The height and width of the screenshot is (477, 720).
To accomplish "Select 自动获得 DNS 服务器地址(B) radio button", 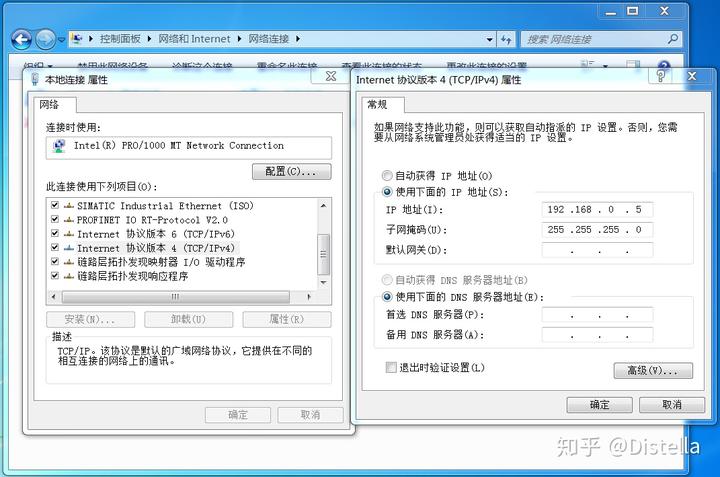I will (x=387, y=280).
